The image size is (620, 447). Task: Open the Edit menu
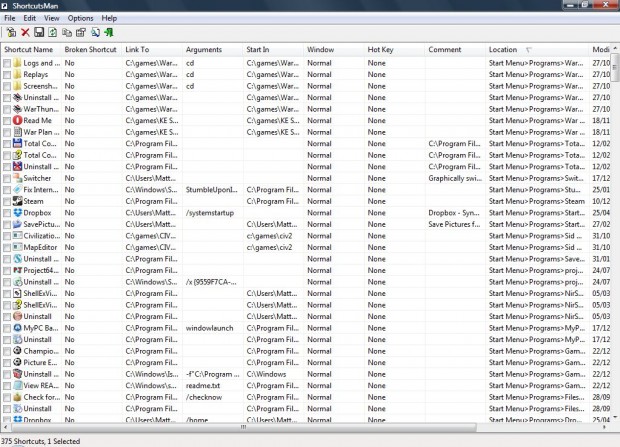(29, 18)
